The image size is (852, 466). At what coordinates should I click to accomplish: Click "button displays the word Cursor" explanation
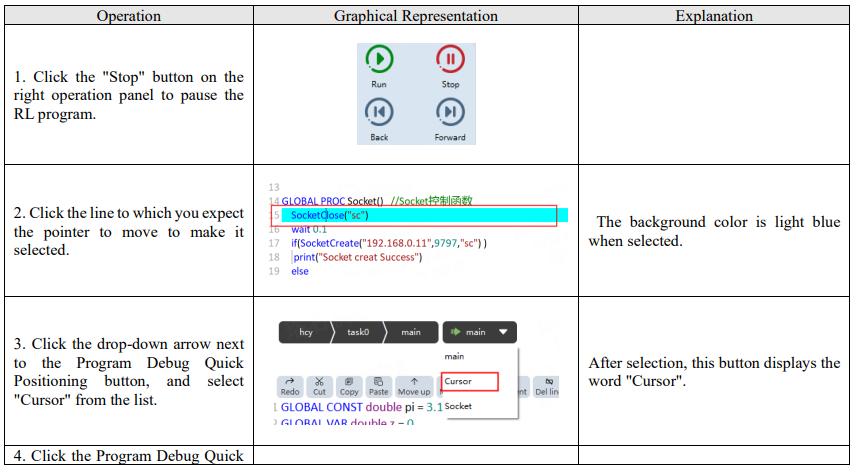[x=714, y=371]
